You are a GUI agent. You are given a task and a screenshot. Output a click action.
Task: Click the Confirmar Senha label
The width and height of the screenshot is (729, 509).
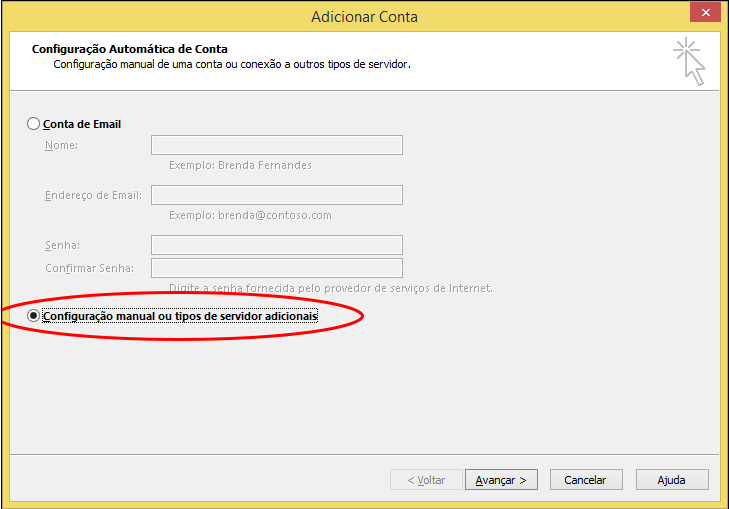[90, 268]
